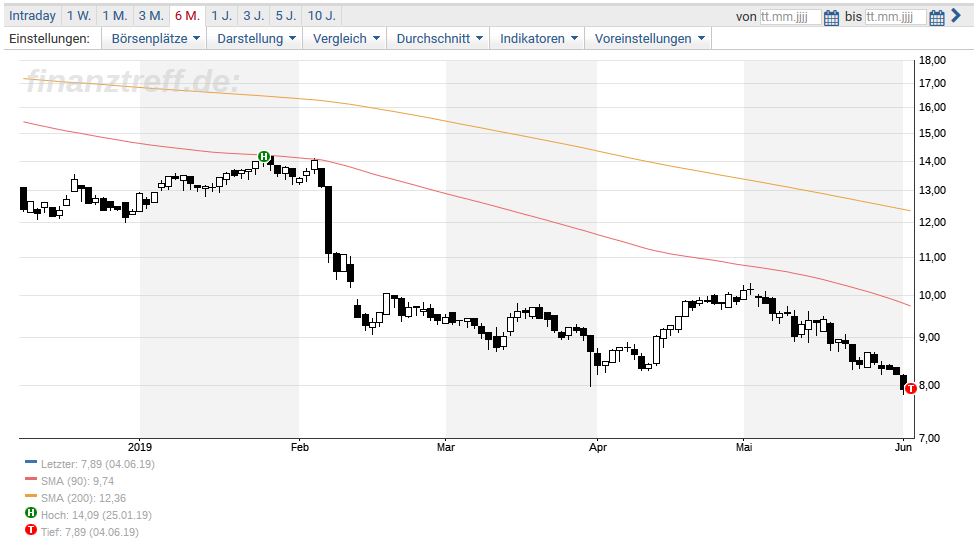
Task: Open the Vergleich dropdown
Action: pos(345,39)
